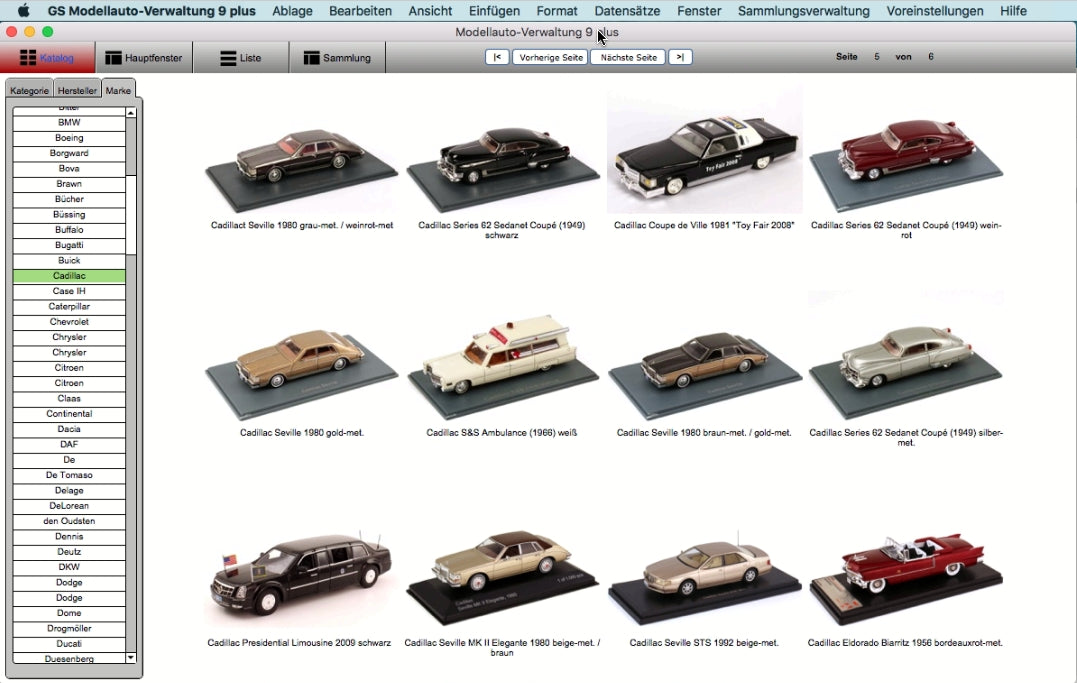Open the Sammlungsverwaltung menu
This screenshot has width=1077, height=683.
[803, 11]
